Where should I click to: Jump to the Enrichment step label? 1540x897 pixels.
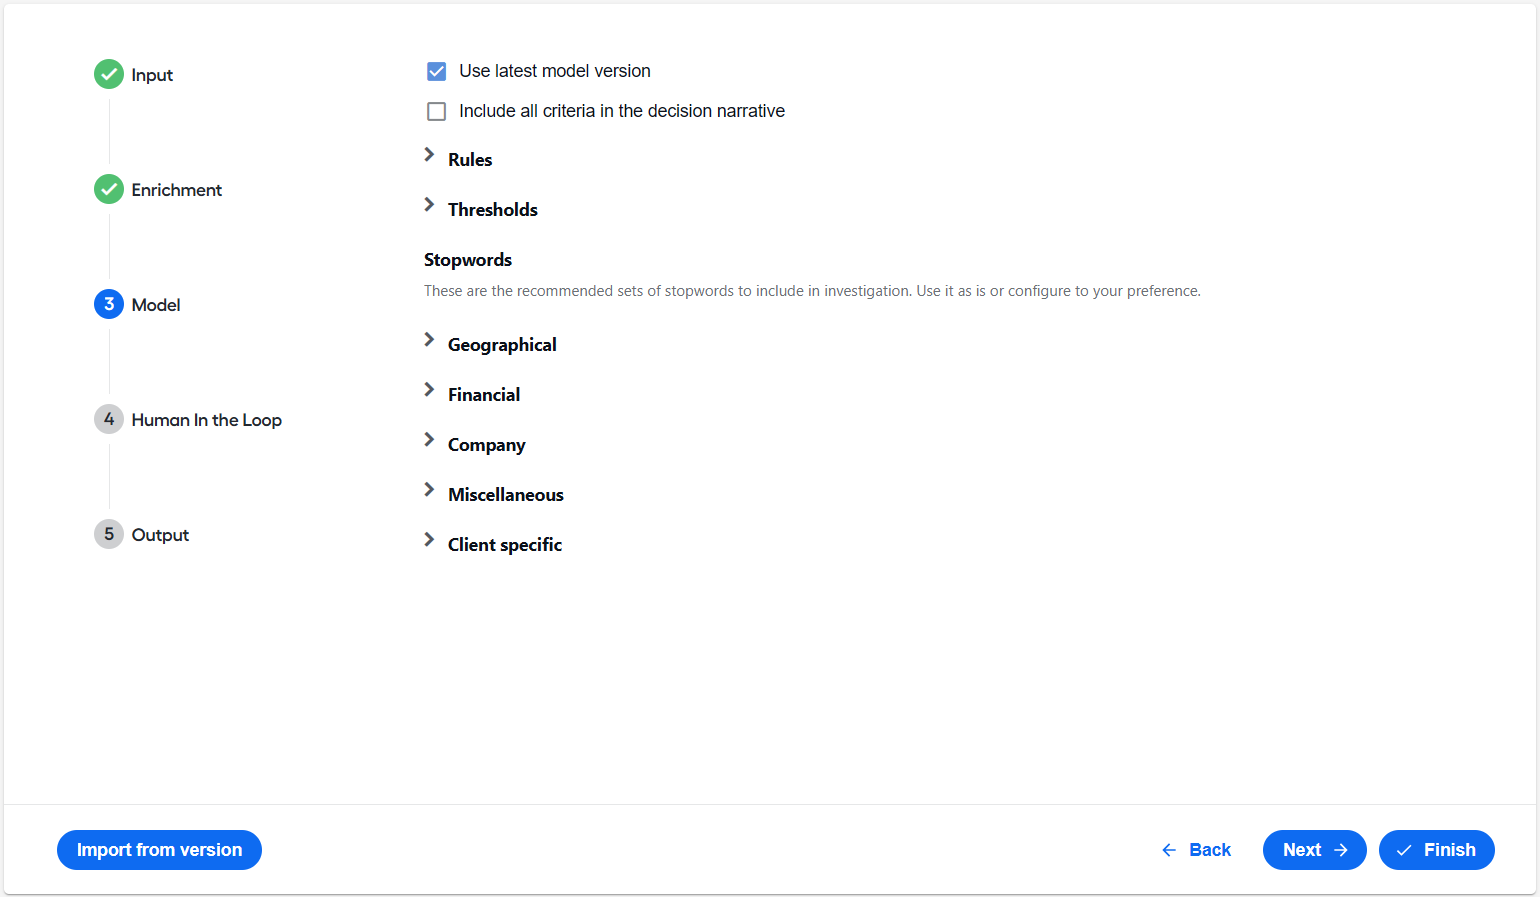click(x=177, y=190)
